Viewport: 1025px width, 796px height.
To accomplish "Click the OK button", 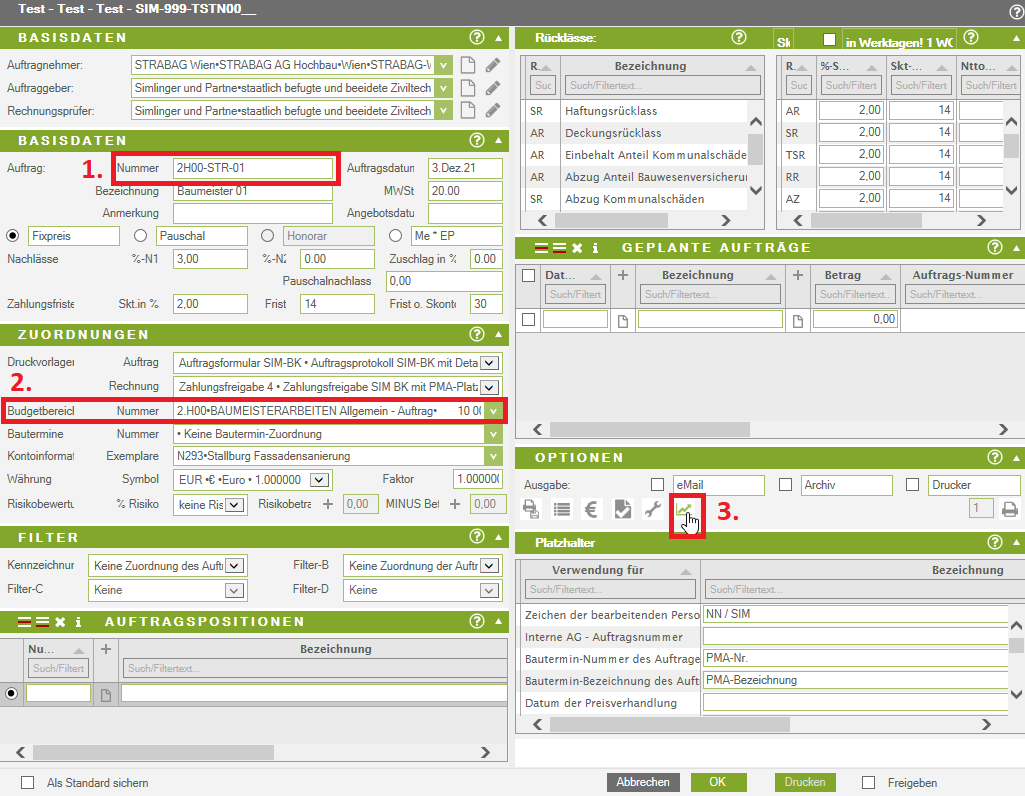I will tap(717, 782).
